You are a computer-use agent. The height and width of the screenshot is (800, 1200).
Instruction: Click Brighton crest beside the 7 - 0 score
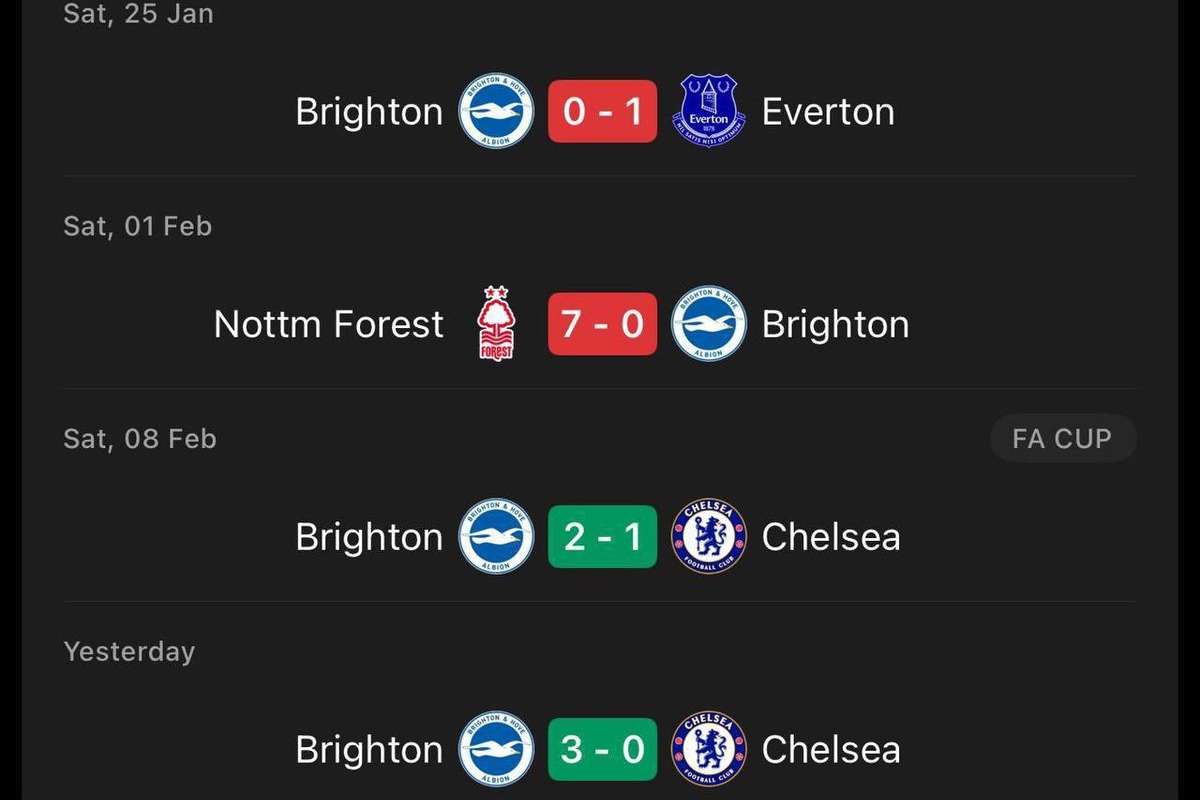coord(709,324)
